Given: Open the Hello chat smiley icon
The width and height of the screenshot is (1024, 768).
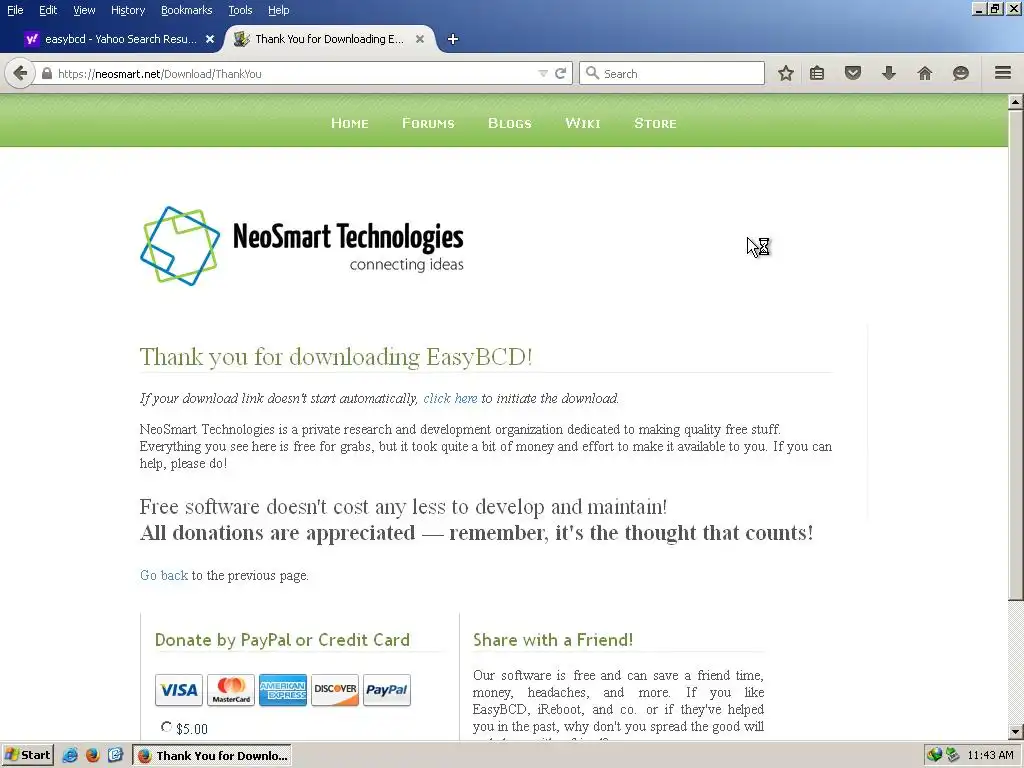Looking at the screenshot, I should 961,73.
